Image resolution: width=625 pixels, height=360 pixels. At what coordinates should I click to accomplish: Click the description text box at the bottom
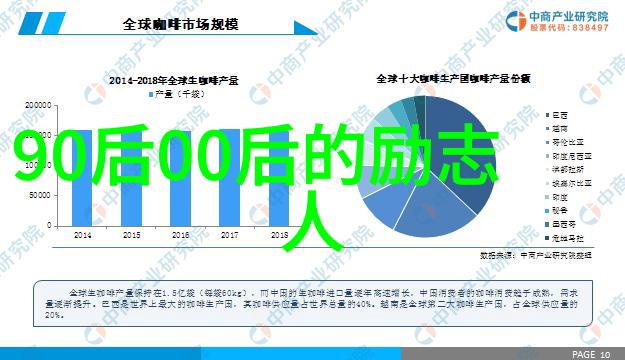pyautogui.click(x=313, y=304)
